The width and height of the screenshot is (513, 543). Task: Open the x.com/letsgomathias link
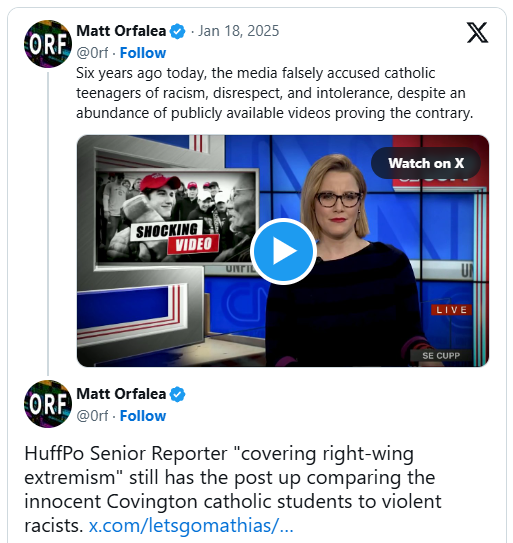[x=191, y=526]
